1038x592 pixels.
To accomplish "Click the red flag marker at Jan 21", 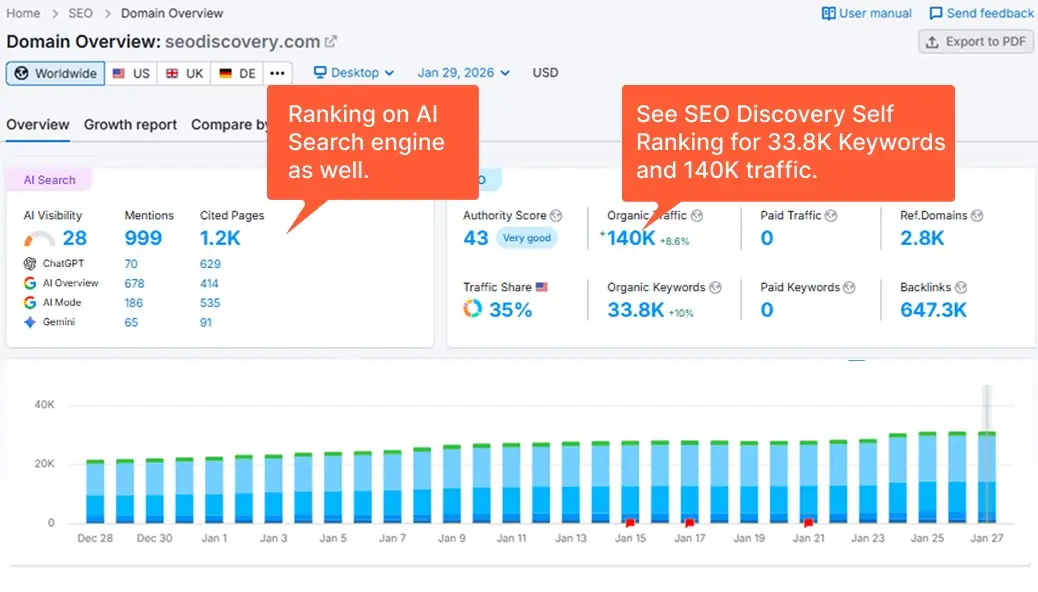I will (808, 522).
